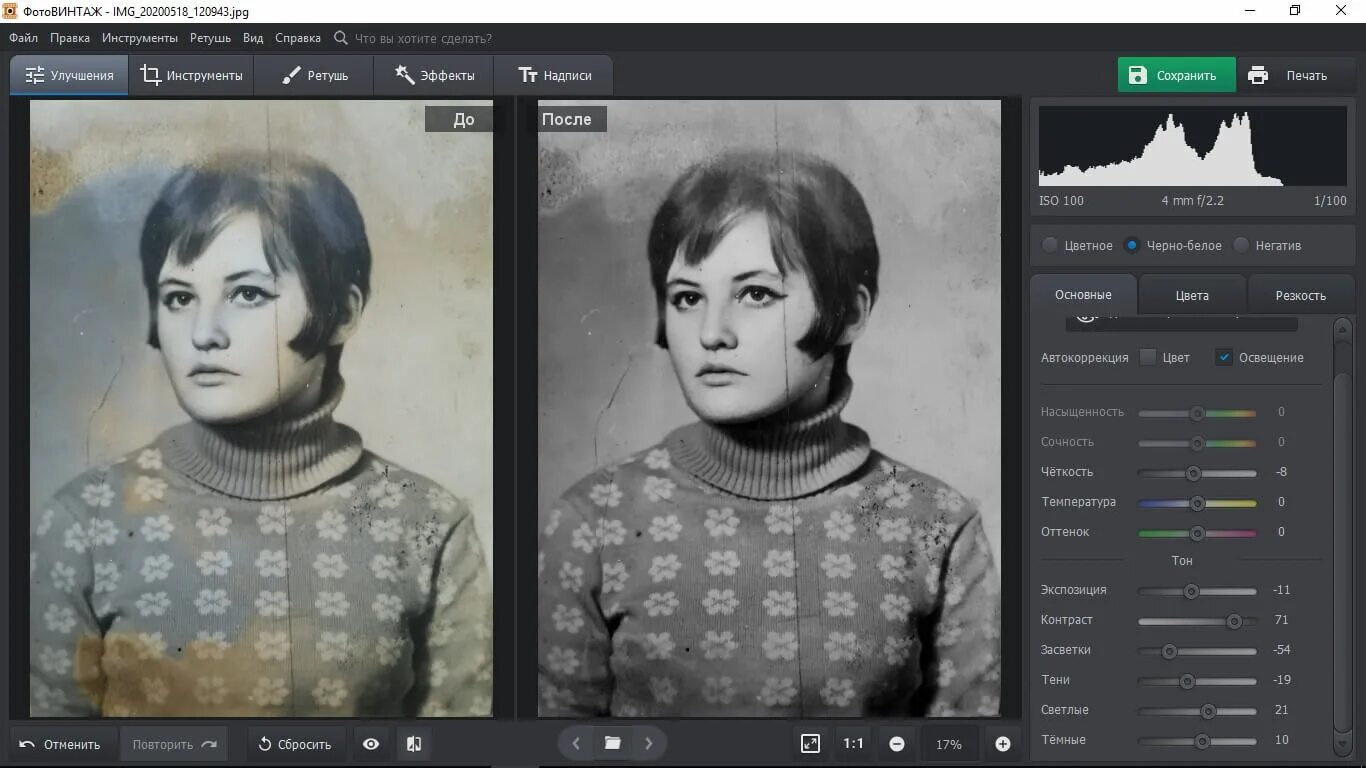Click the Засветки slider handle
The image size is (1366, 768).
[x=1169, y=651]
